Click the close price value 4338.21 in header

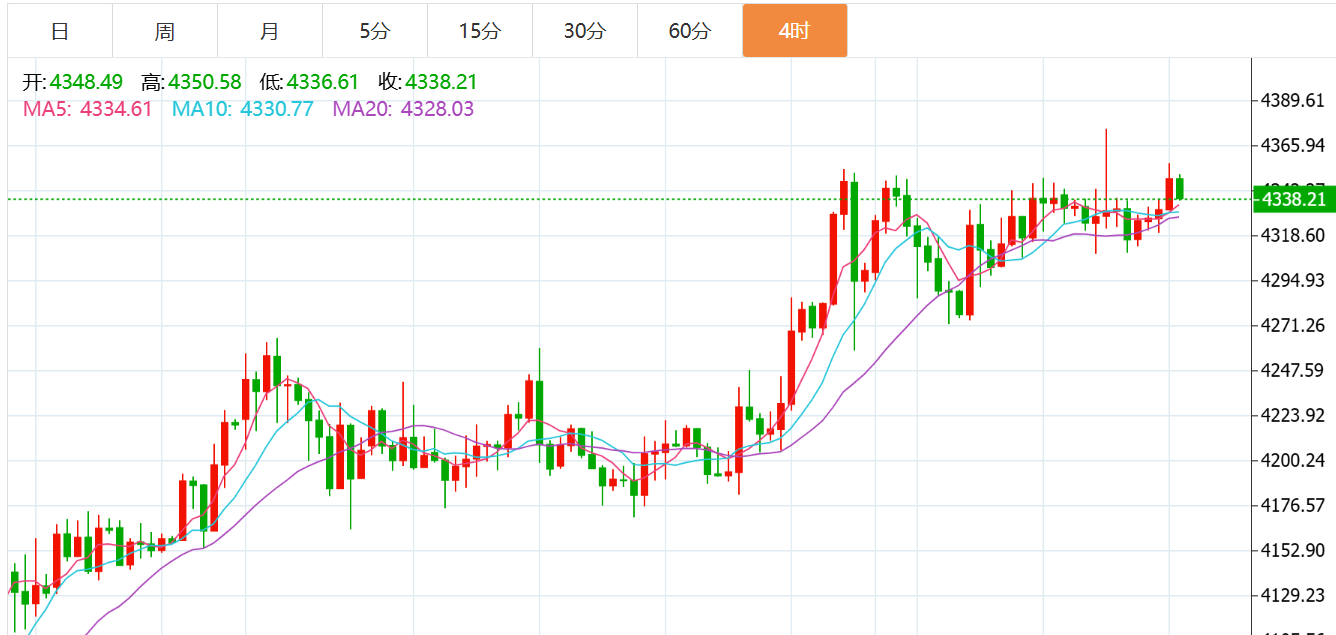click(x=441, y=83)
